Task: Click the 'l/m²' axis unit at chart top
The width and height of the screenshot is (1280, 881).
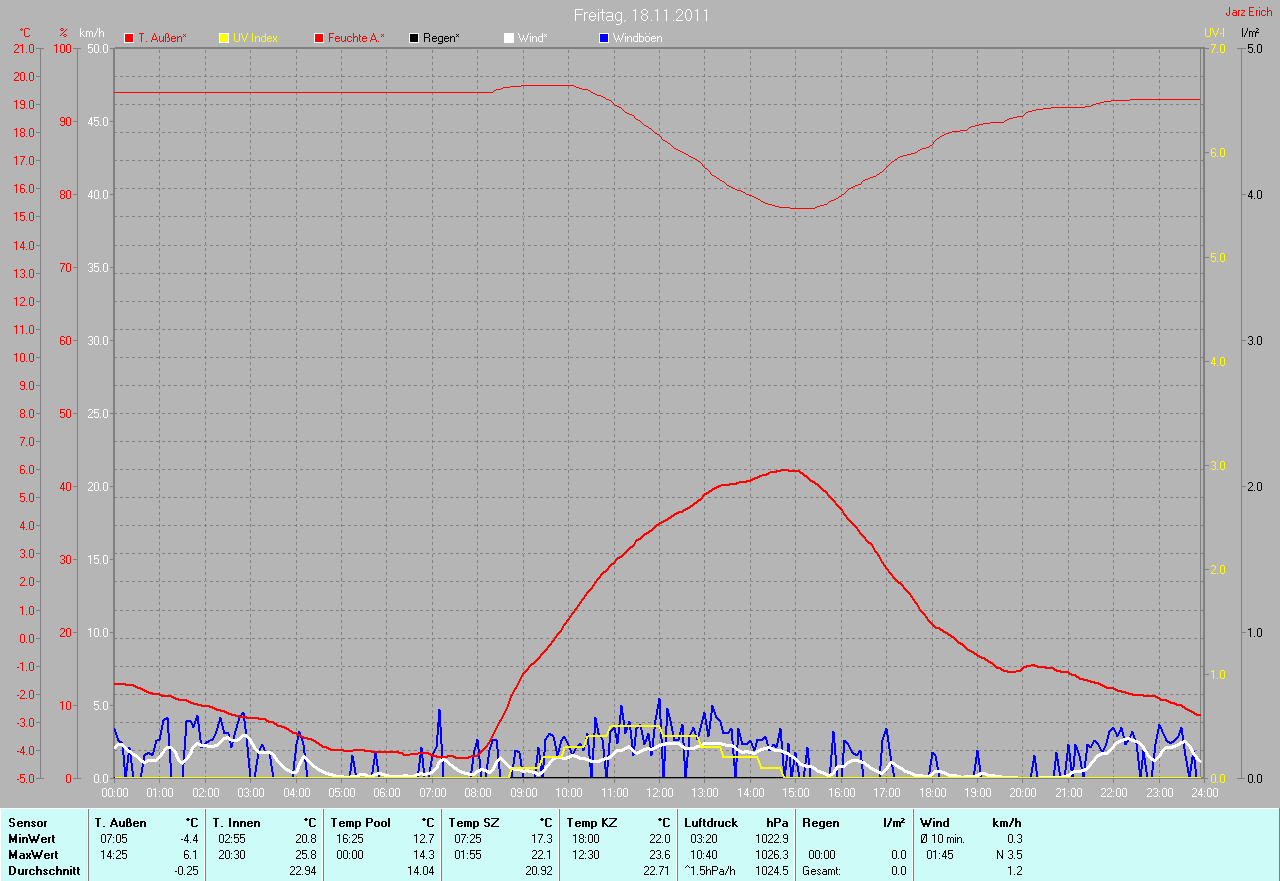Action: 1250,33
